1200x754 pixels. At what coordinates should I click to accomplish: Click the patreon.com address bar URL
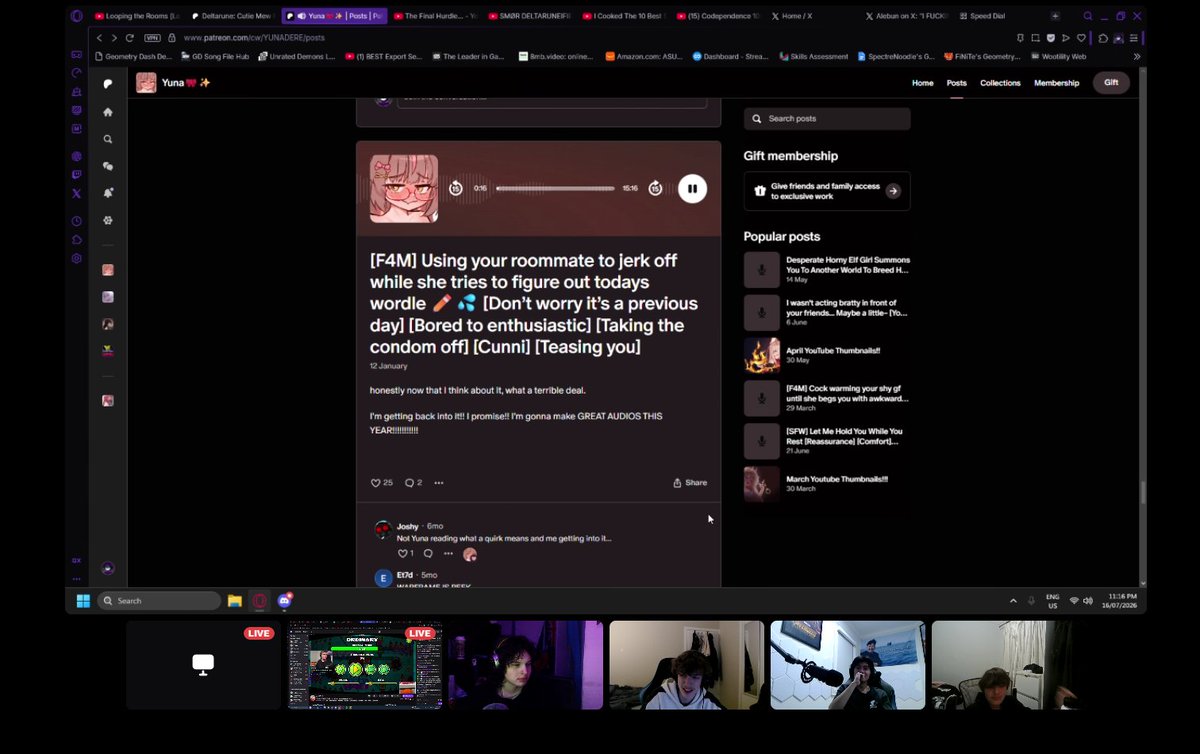[x=254, y=37]
